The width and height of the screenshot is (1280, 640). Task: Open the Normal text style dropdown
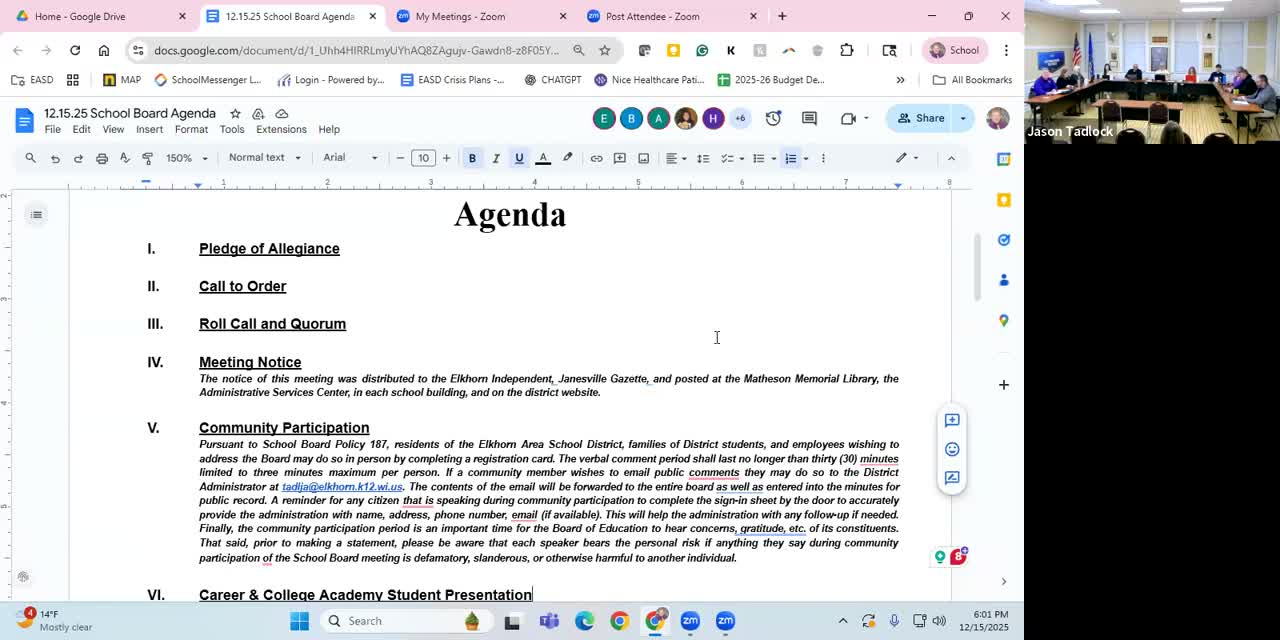265,158
